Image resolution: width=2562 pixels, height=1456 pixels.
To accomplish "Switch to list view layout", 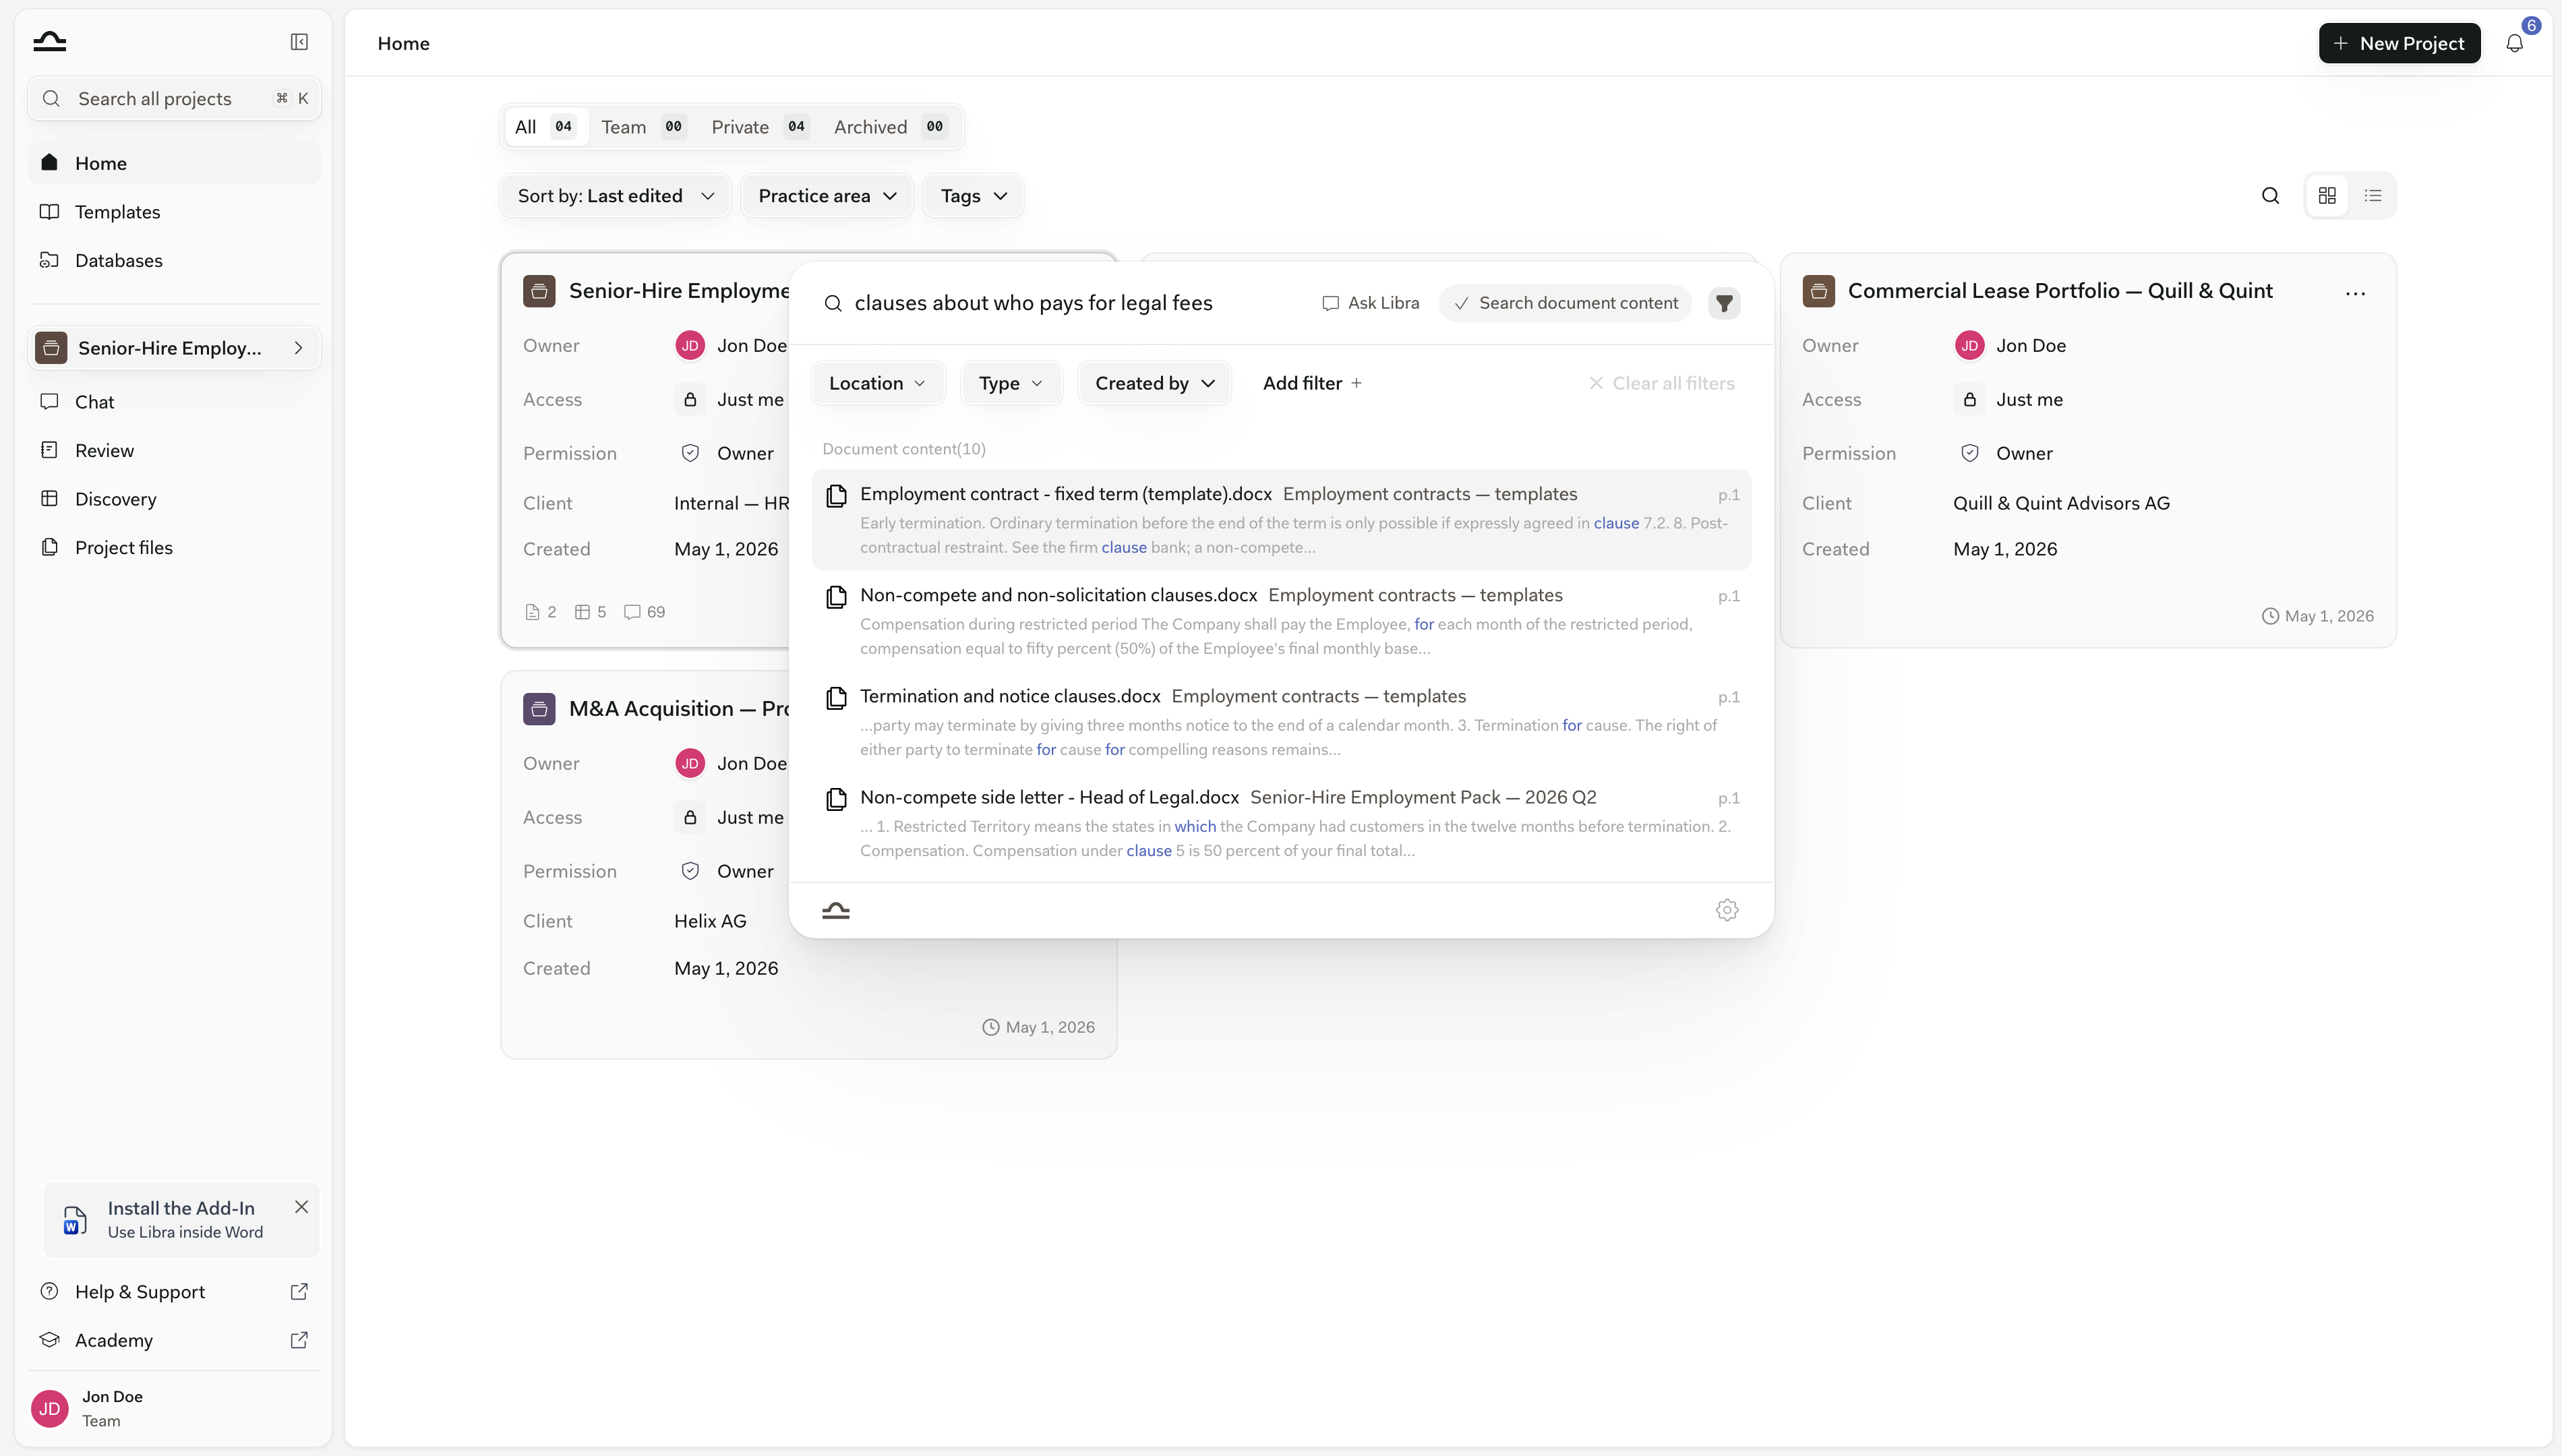I will click(x=2373, y=196).
